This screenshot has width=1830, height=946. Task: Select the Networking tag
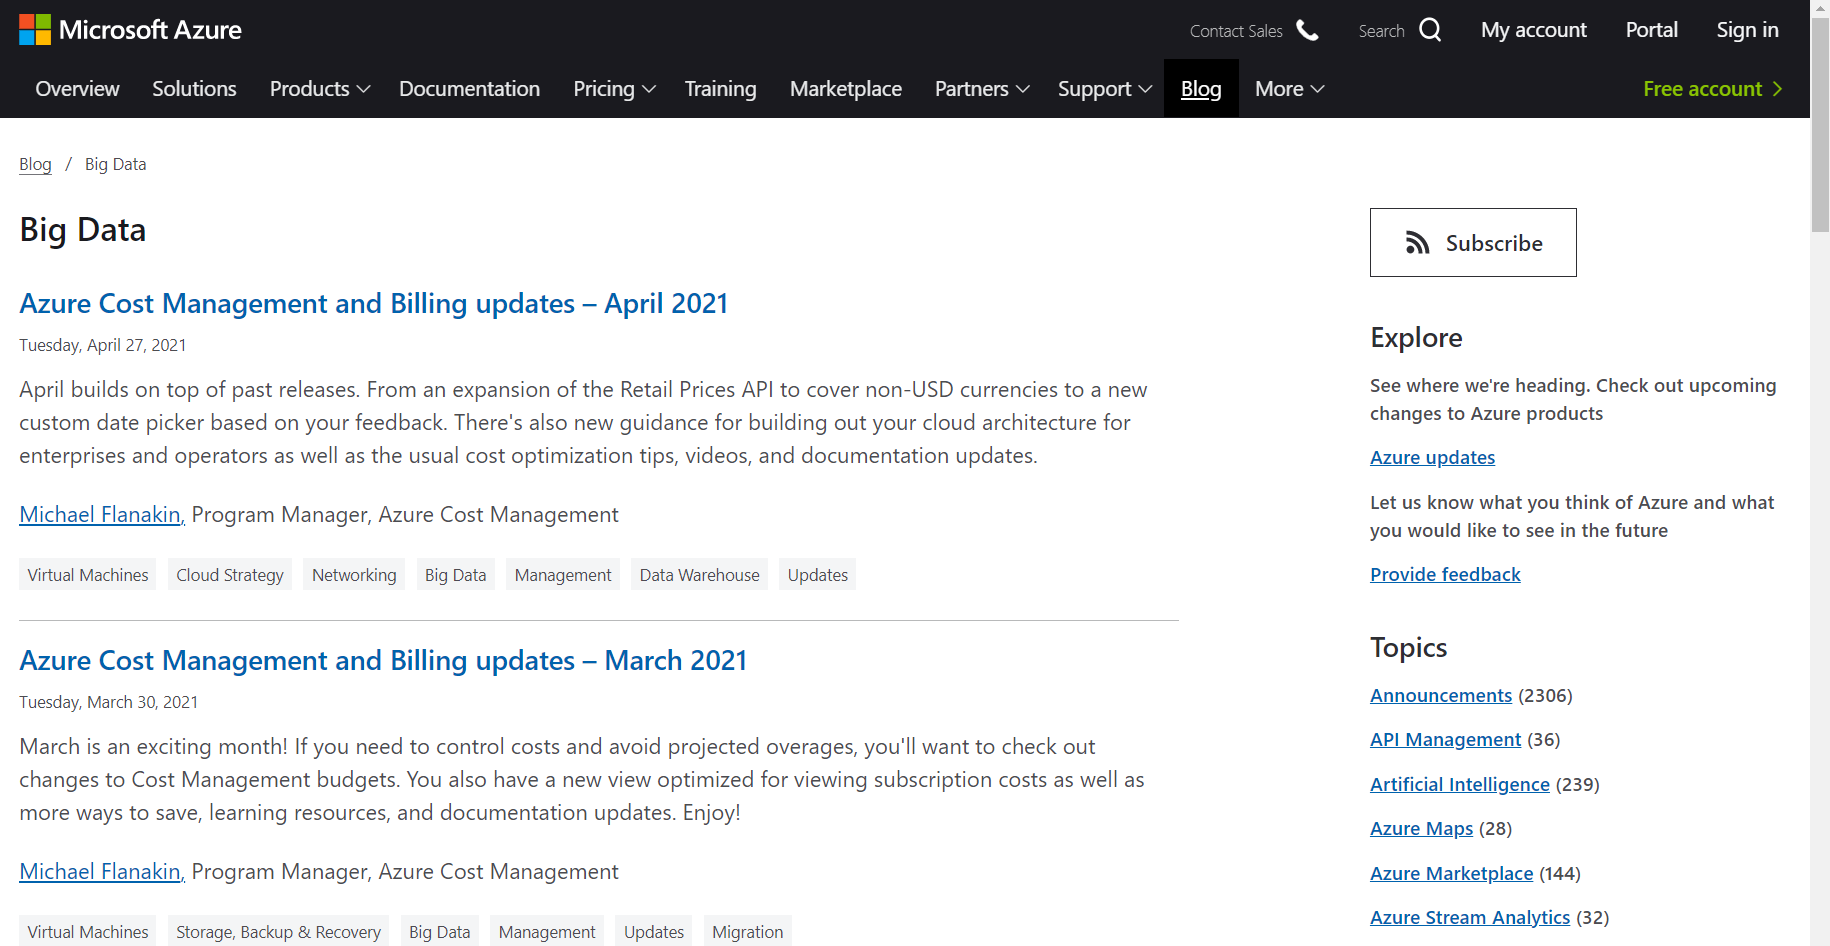pos(354,575)
